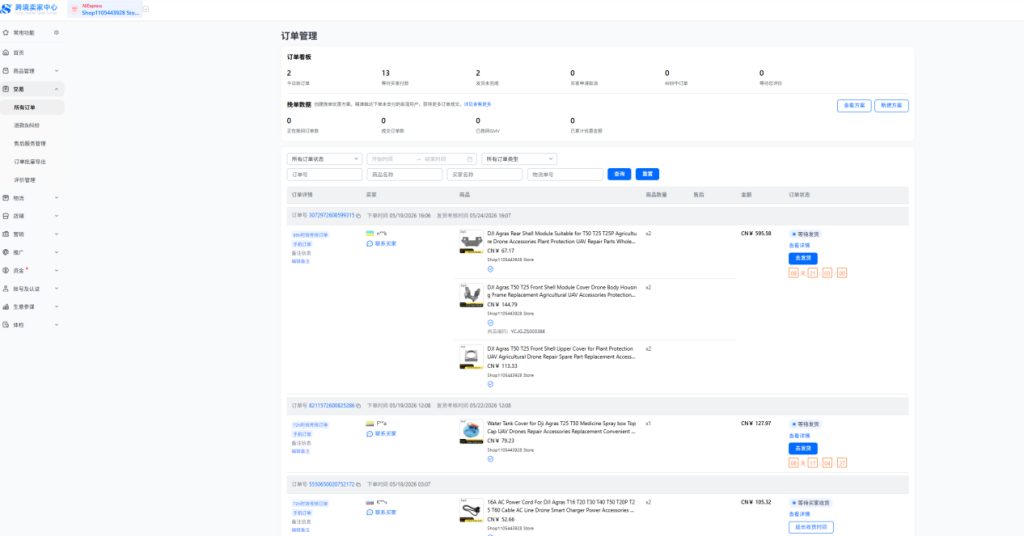Image resolution: width=1024 pixels, height=536 pixels.
Task: Open the settings gear beside 常用功能
Action: pos(56,33)
